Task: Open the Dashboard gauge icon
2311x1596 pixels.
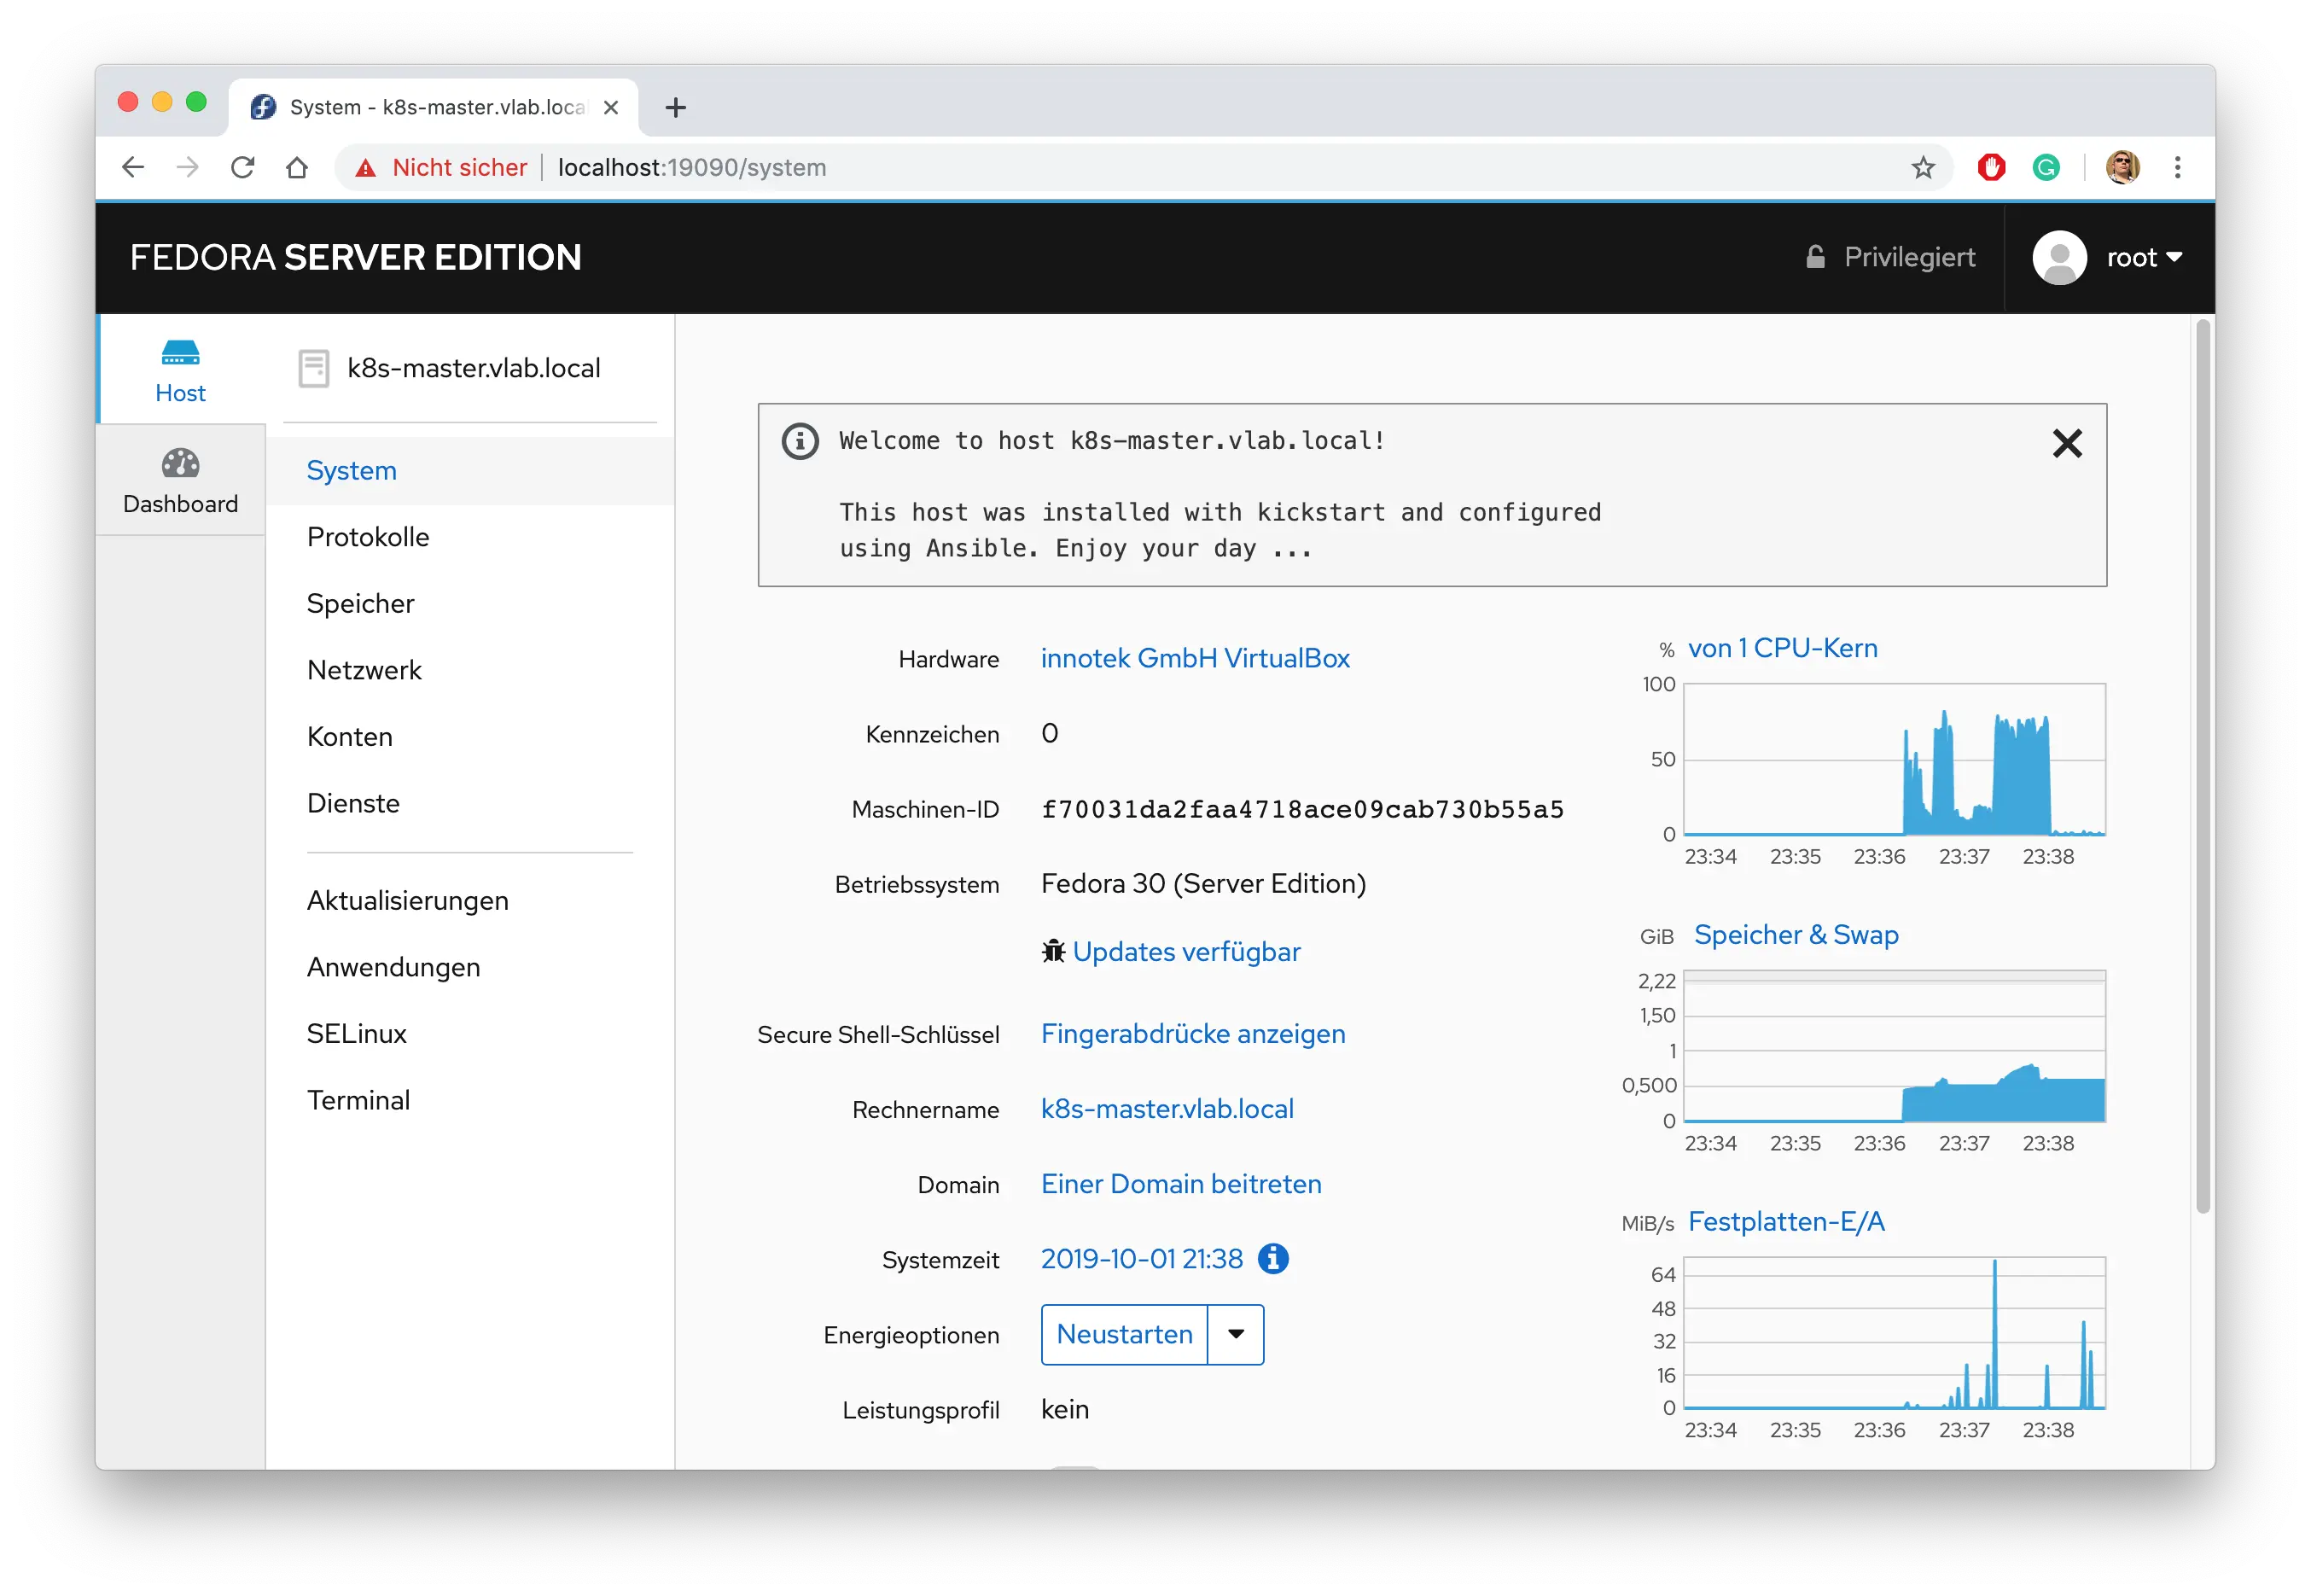Action: point(180,464)
